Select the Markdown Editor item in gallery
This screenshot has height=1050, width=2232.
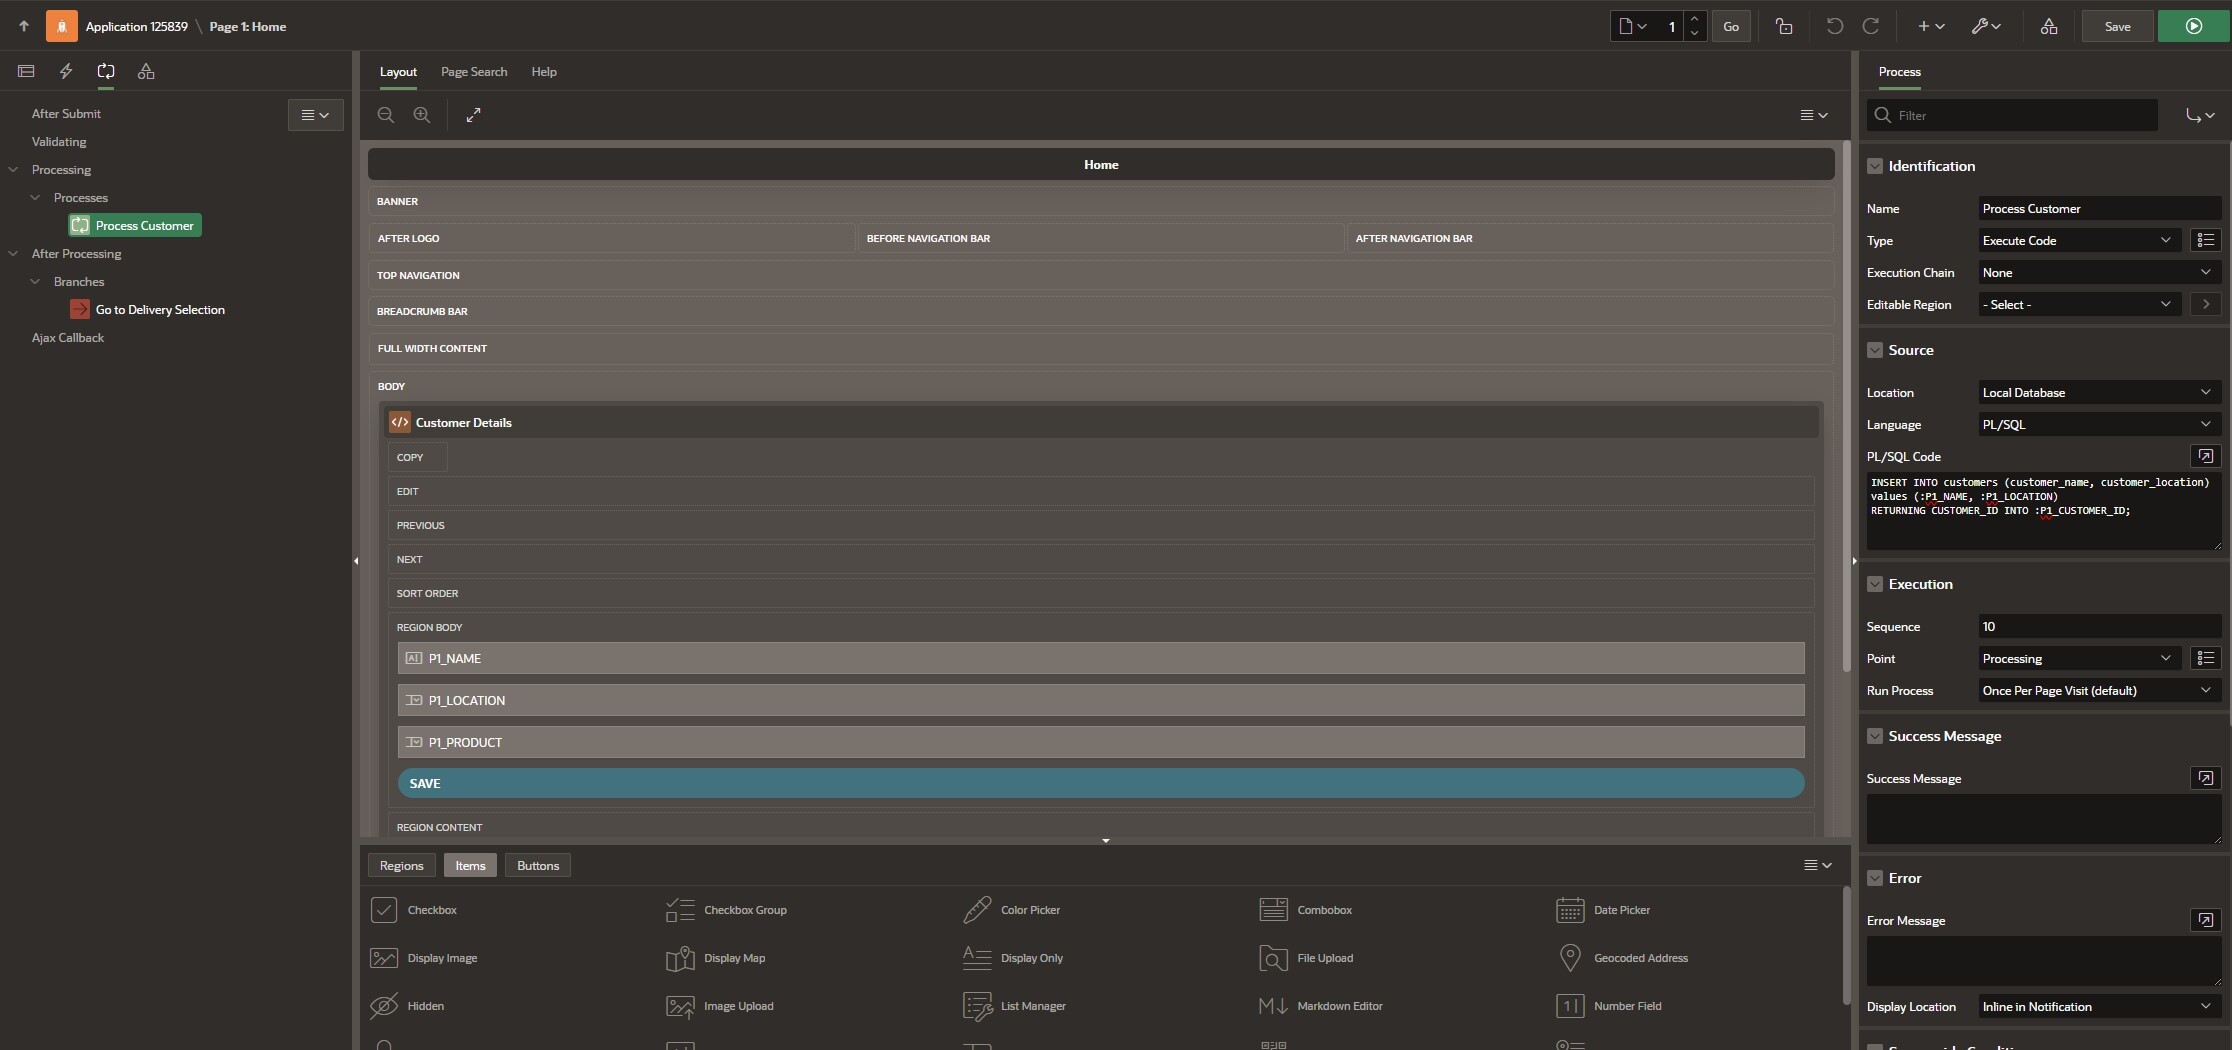click(1320, 1006)
